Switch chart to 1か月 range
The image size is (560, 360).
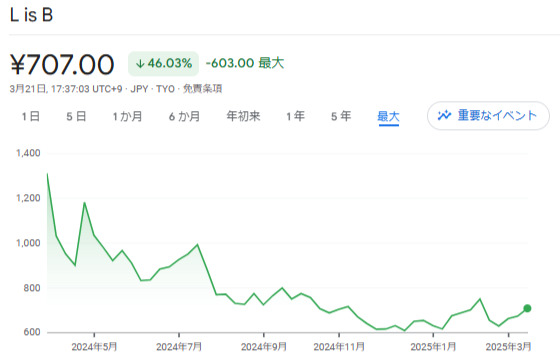pos(128,116)
